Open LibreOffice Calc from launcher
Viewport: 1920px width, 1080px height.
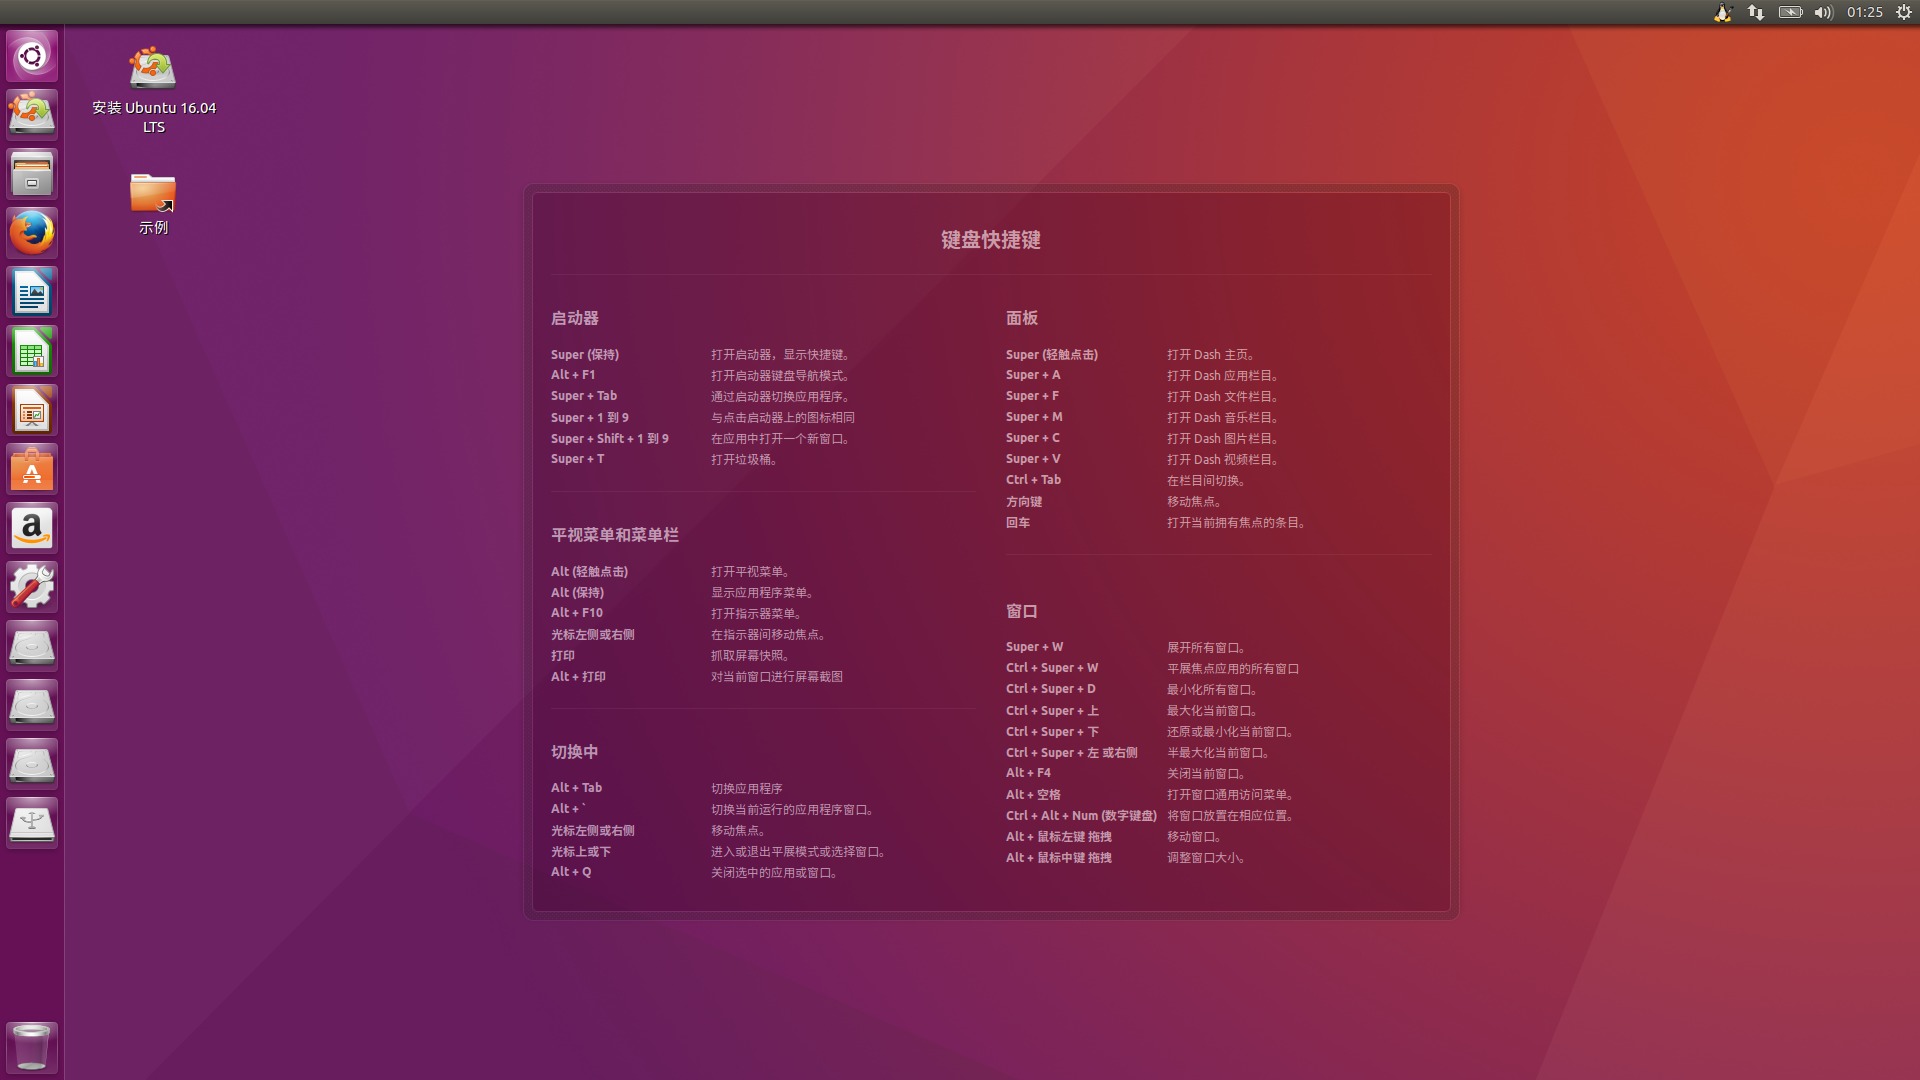click(x=32, y=351)
